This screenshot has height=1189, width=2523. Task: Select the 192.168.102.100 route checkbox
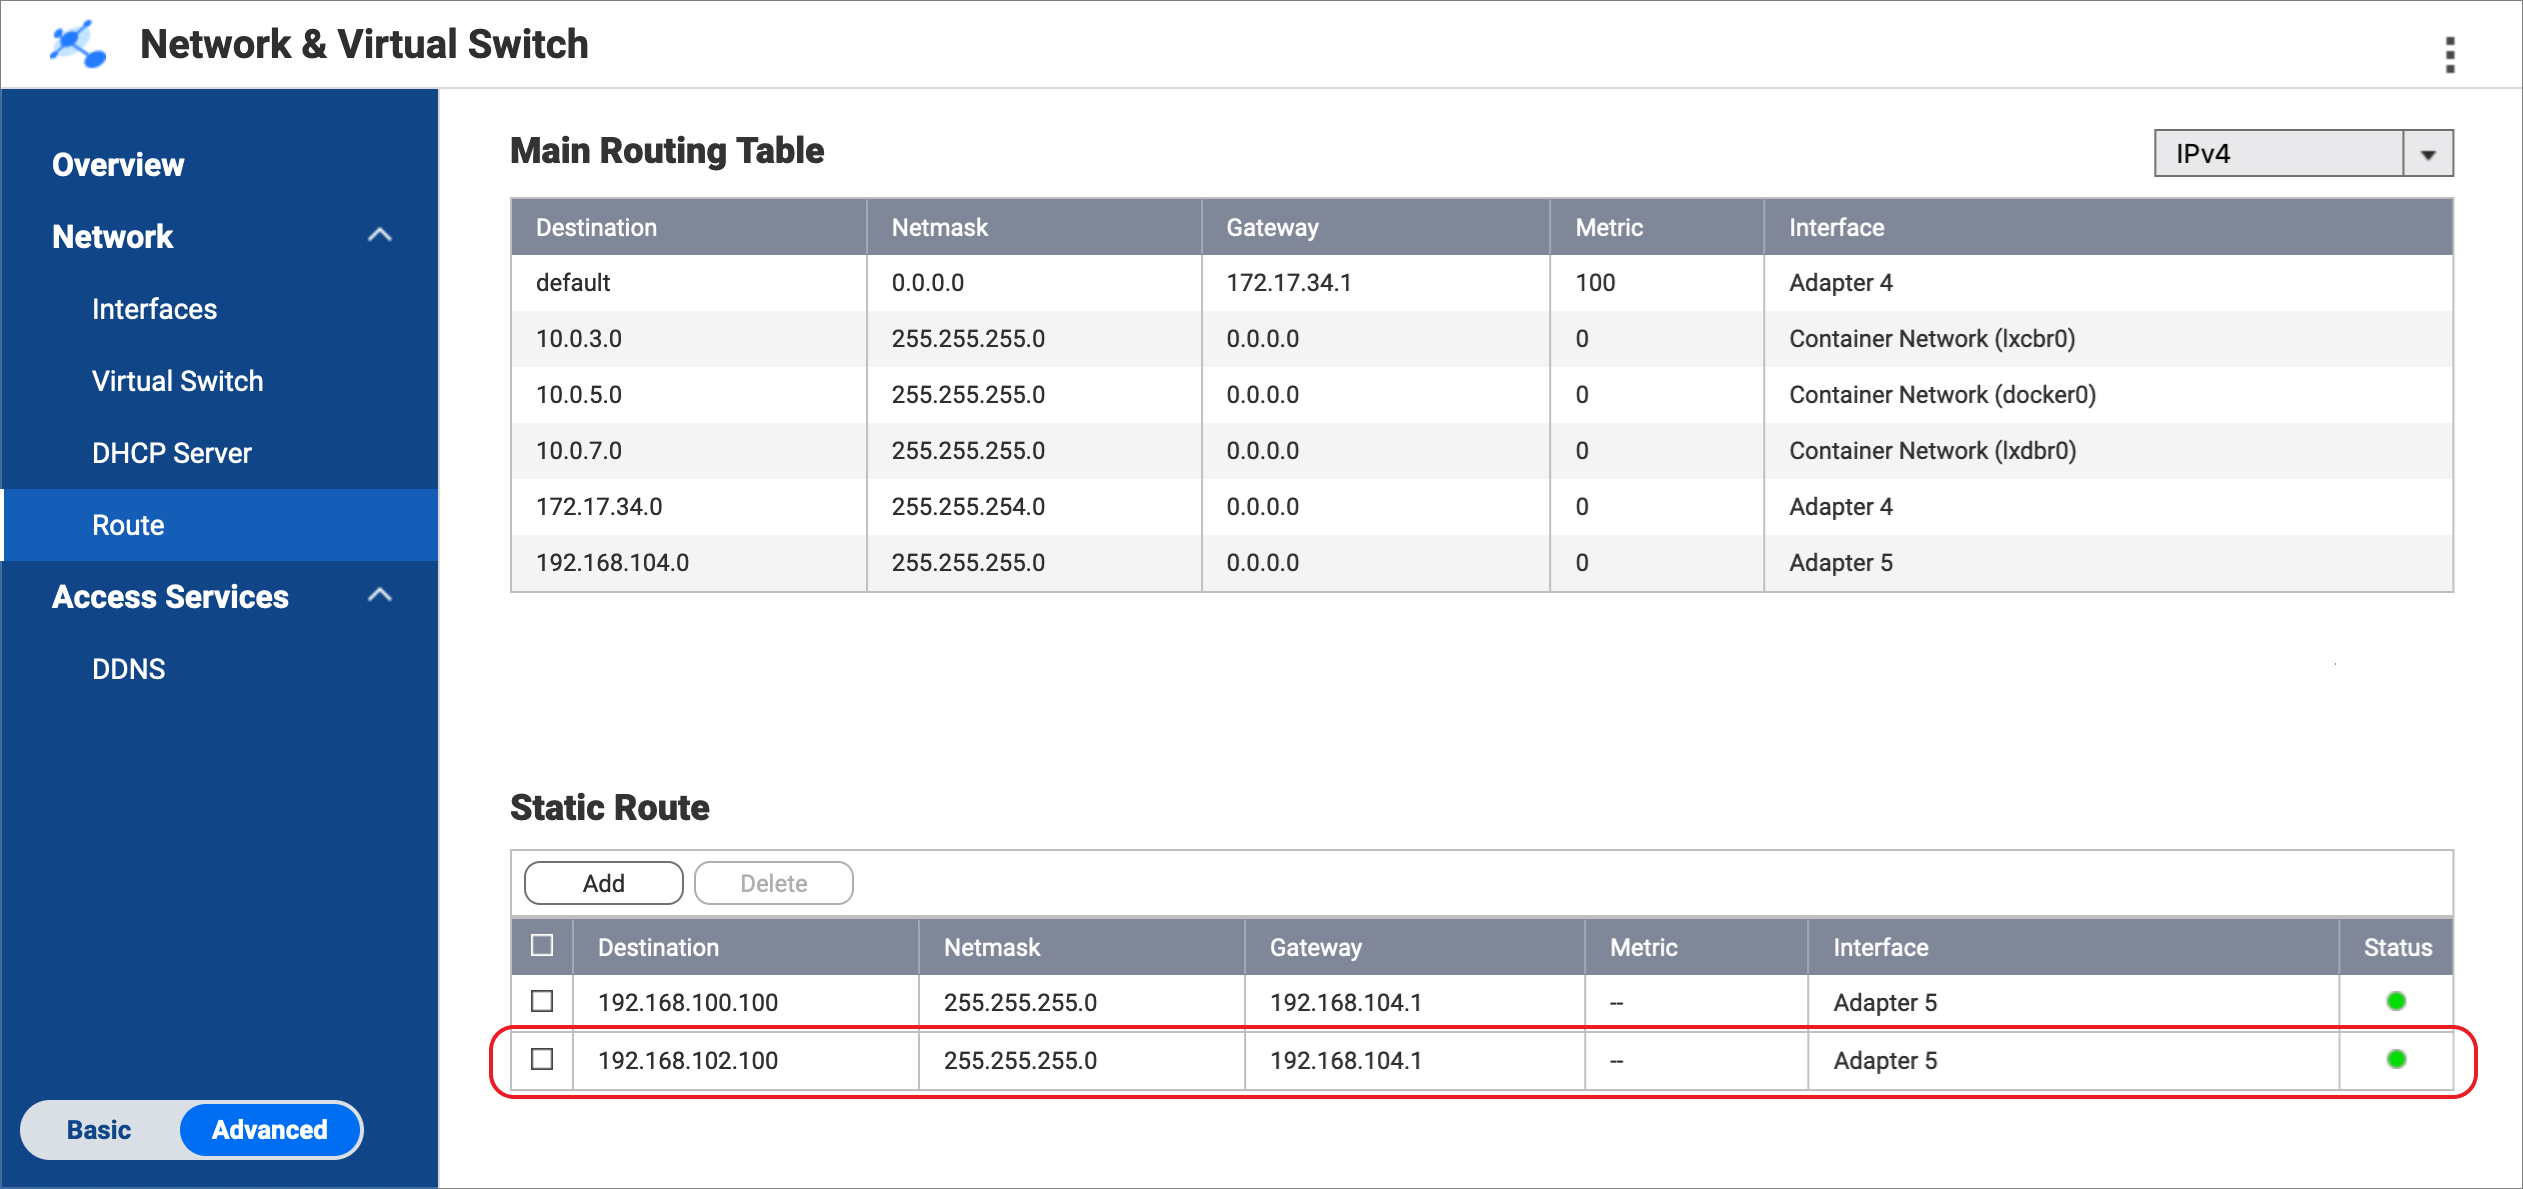pos(542,1059)
